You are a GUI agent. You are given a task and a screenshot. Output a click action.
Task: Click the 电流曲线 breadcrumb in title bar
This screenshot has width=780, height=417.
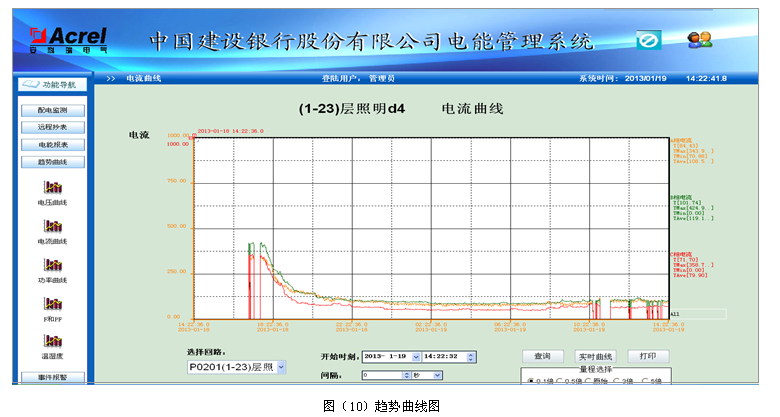[x=144, y=79]
